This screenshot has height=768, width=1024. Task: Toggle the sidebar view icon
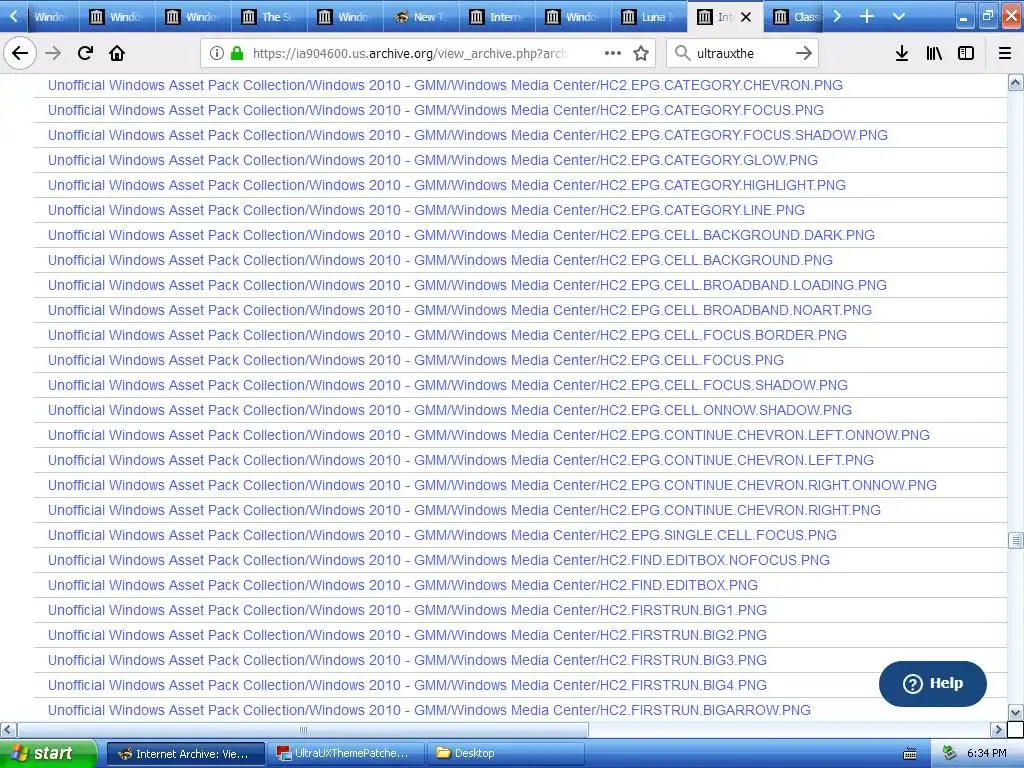(965, 53)
